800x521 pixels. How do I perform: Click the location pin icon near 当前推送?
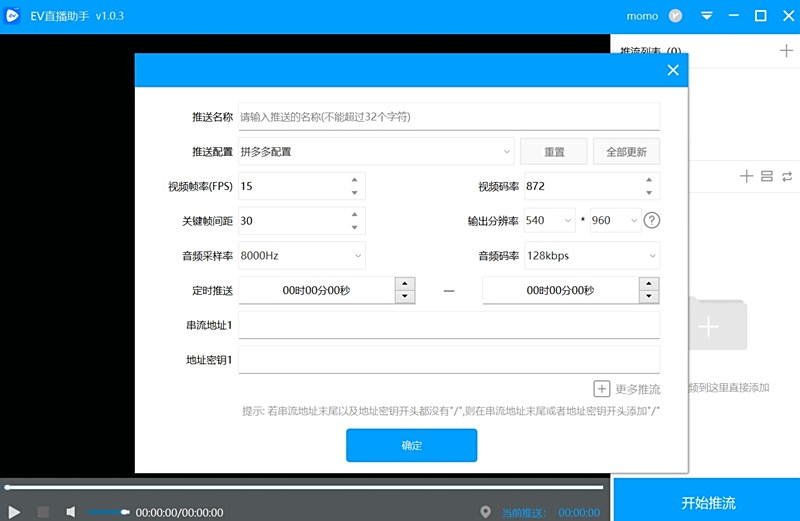tap(486, 512)
